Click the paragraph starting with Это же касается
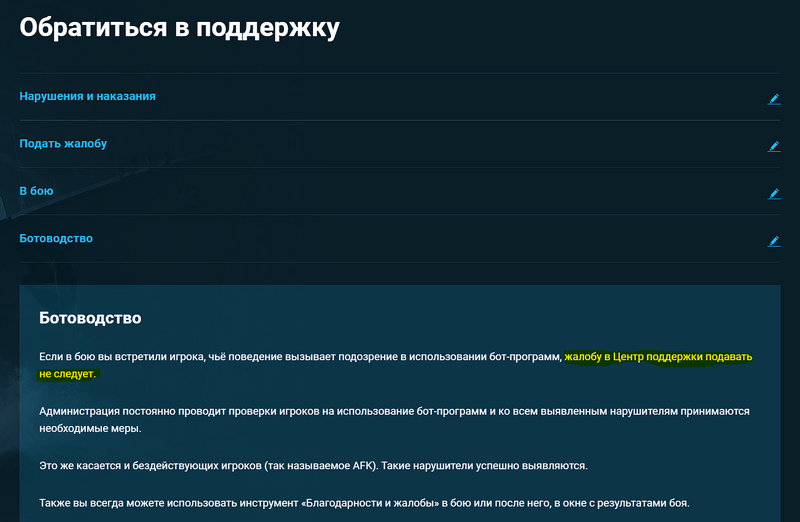The height and width of the screenshot is (522, 800). pos(313,465)
